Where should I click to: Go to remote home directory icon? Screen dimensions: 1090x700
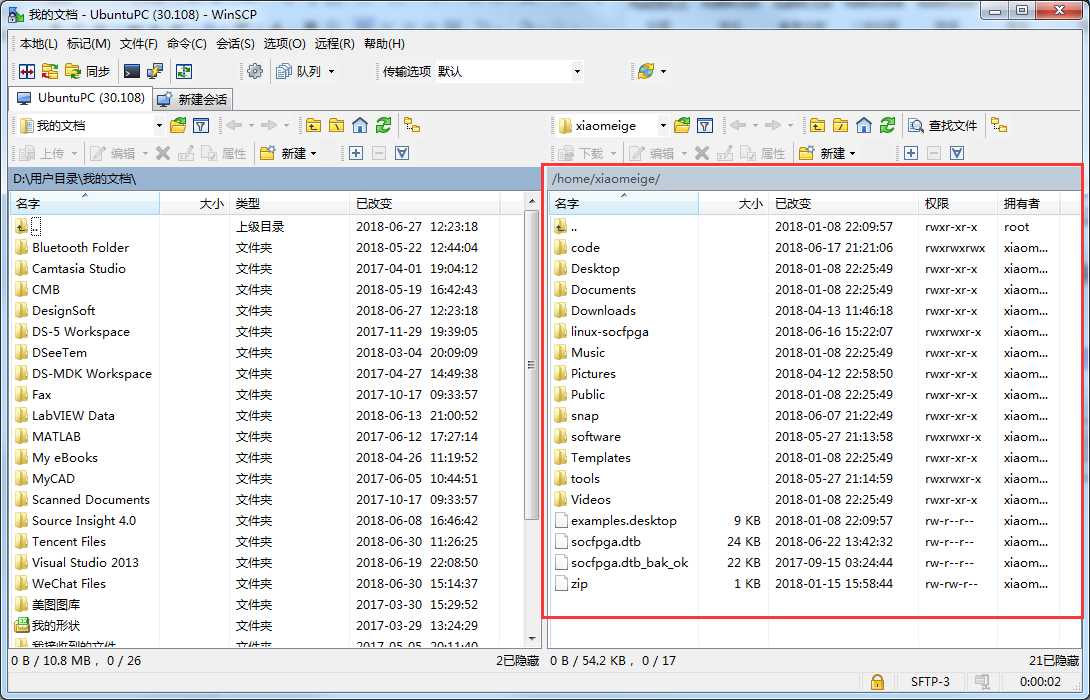(863, 126)
